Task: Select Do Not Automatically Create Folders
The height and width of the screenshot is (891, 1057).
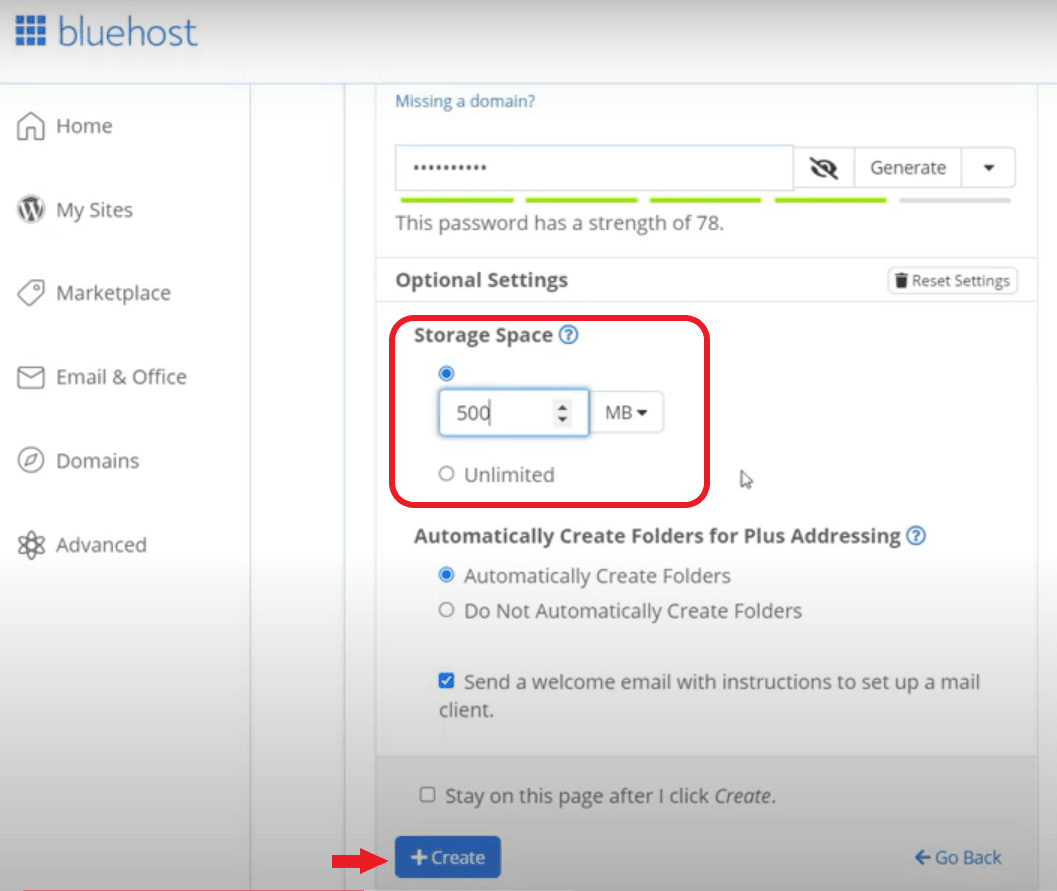Action: [x=446, y=609]
